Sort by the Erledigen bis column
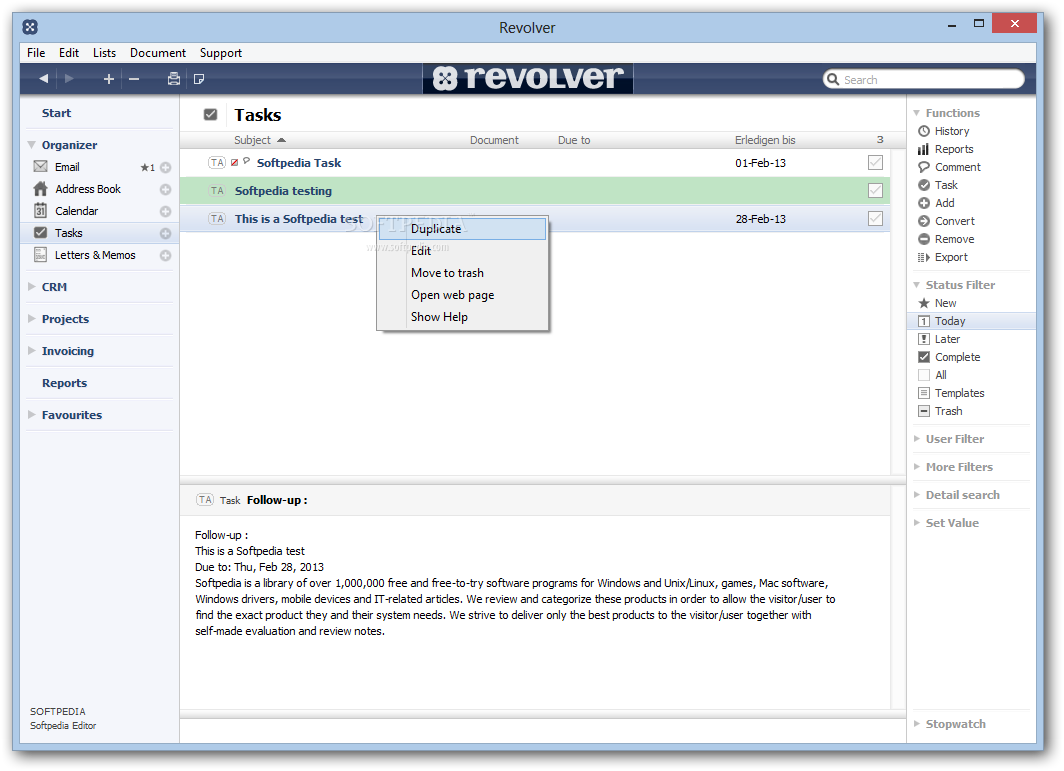Image resolution: width=1064 pixels, height=771 pixels. pos(765,140)
